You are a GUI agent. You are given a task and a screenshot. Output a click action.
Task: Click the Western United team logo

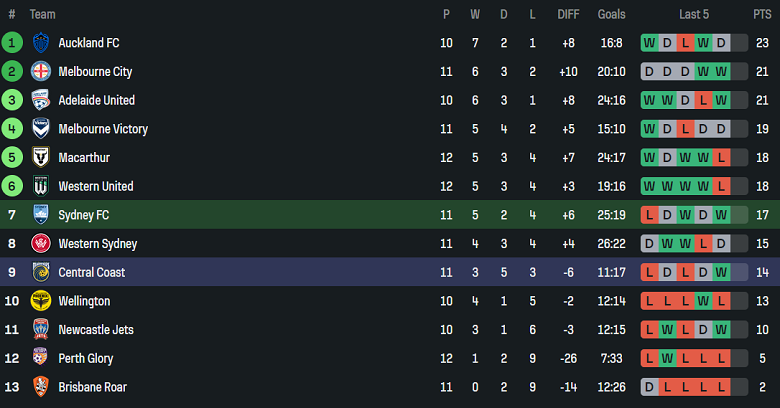[41, 186]
